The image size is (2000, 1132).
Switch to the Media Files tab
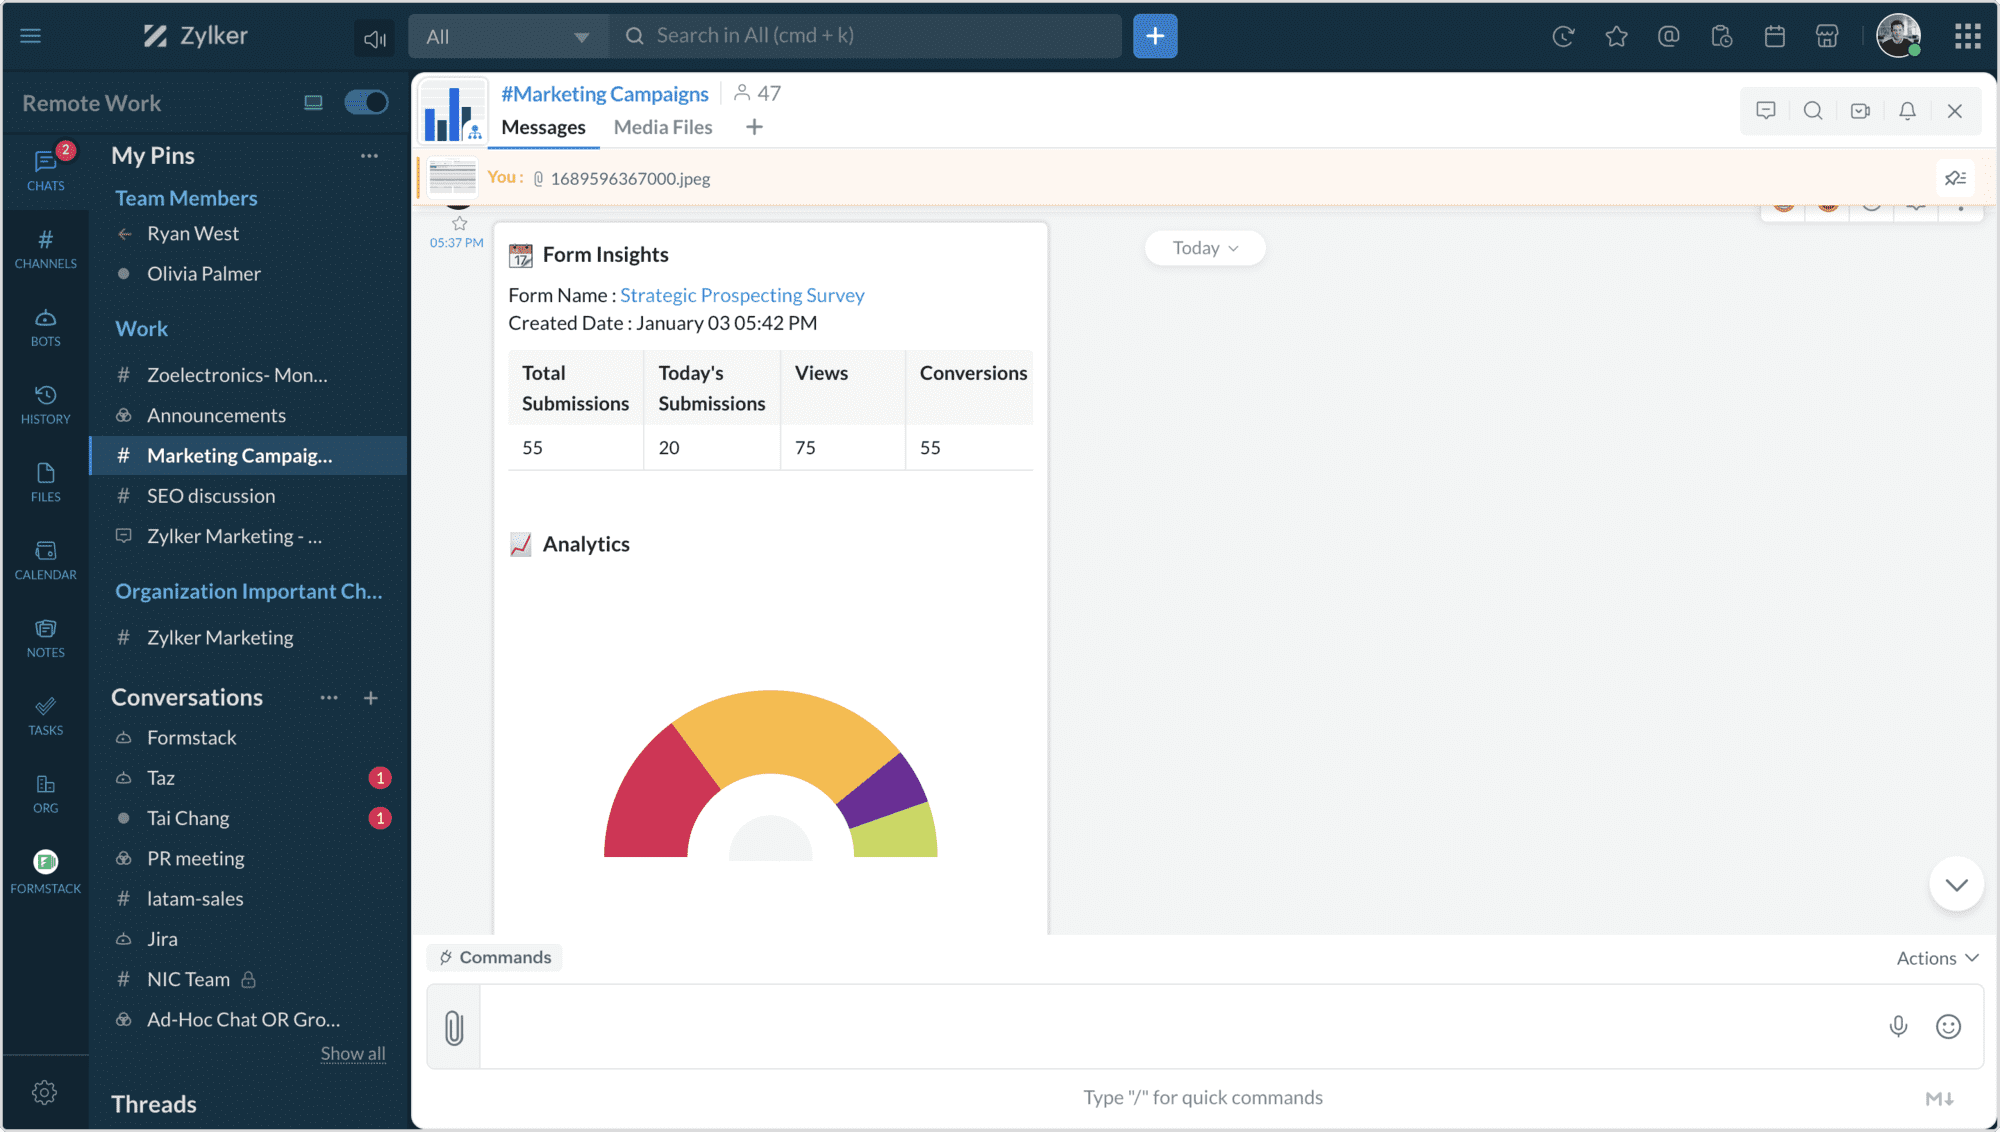click(663, 127)
